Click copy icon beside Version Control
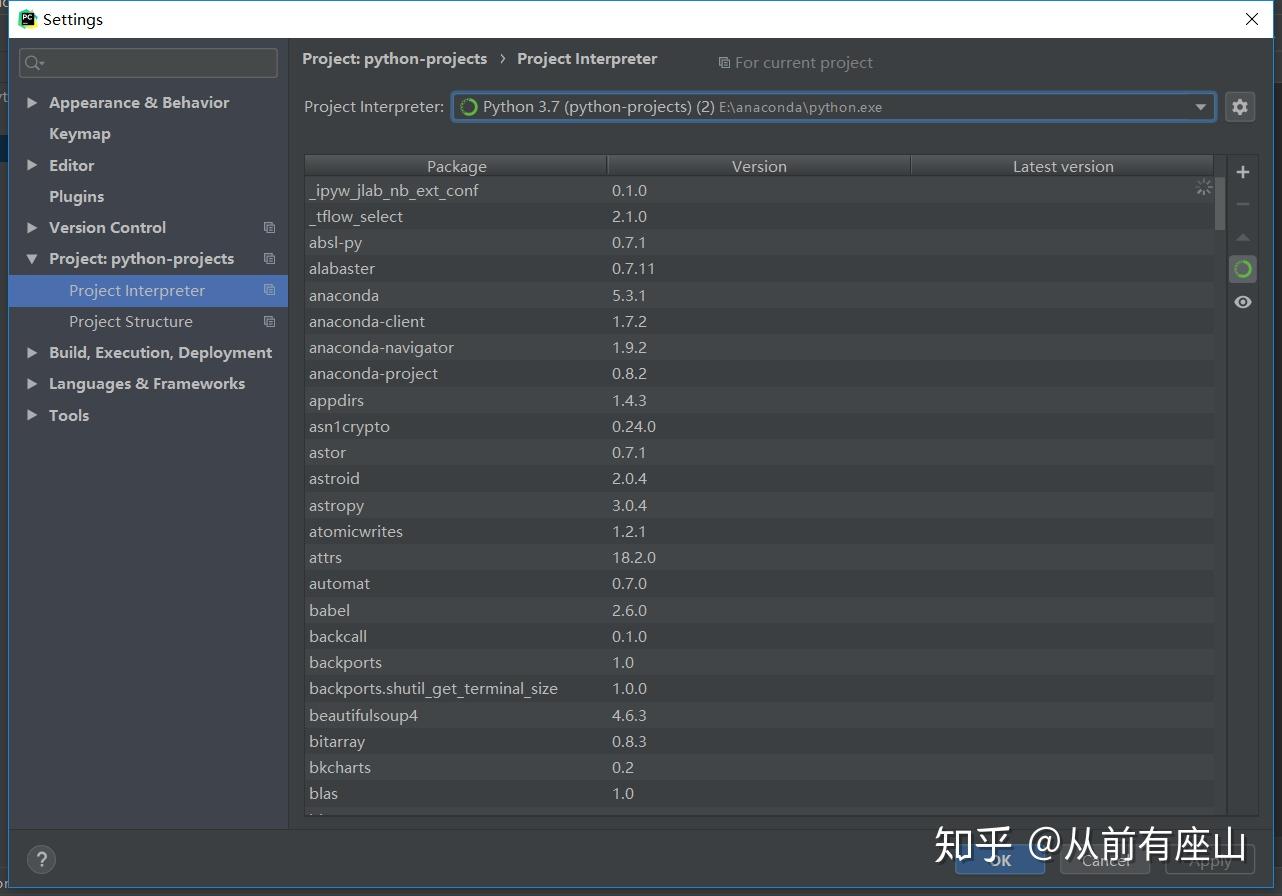Image resolution: width=1282 pixels, height=896 pixels. [x=269, y=228]
